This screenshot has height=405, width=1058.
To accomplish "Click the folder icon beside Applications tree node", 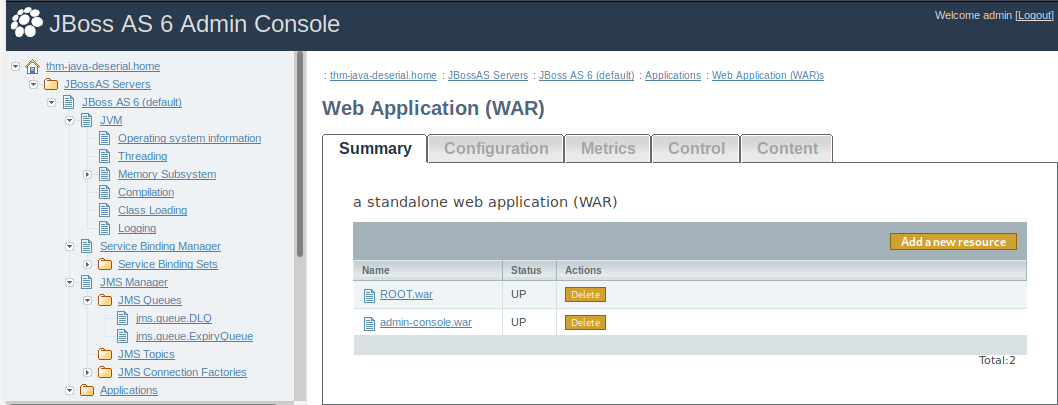I will pyautogui.click(x=86, y=390).
